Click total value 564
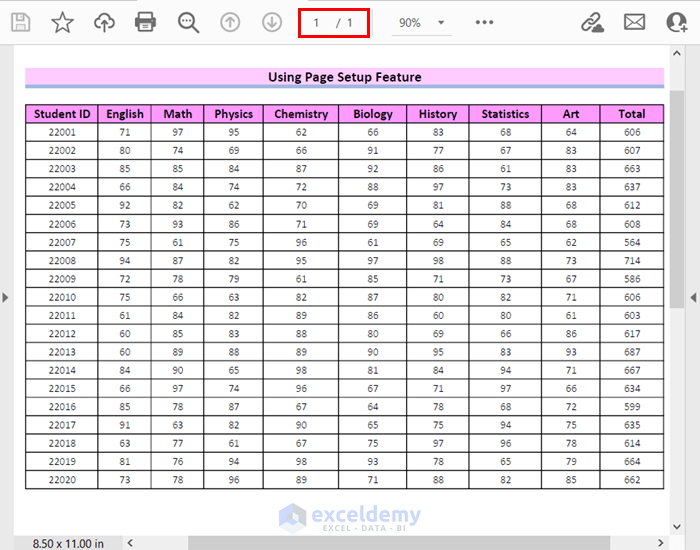This screenshot has width=700, height=550. (632, 242)
